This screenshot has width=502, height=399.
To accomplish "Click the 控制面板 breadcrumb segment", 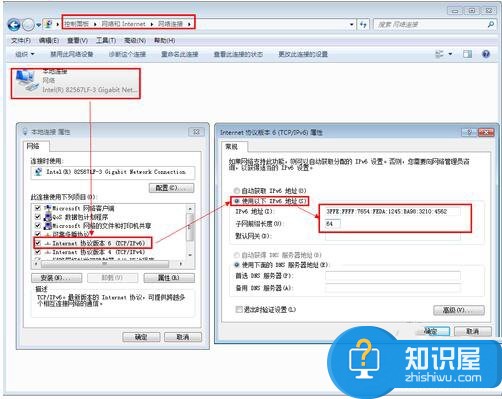I will 77,24.
